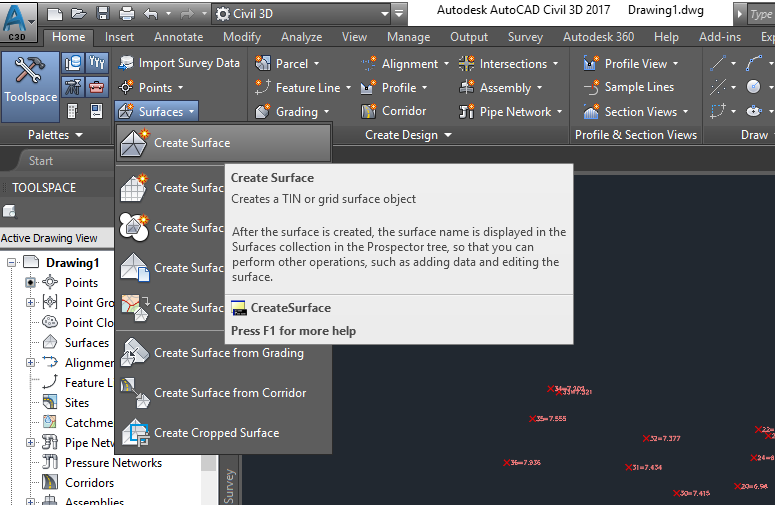Click the Redo arrow icon
The image size is (775, 507).
tap(187, 14)
